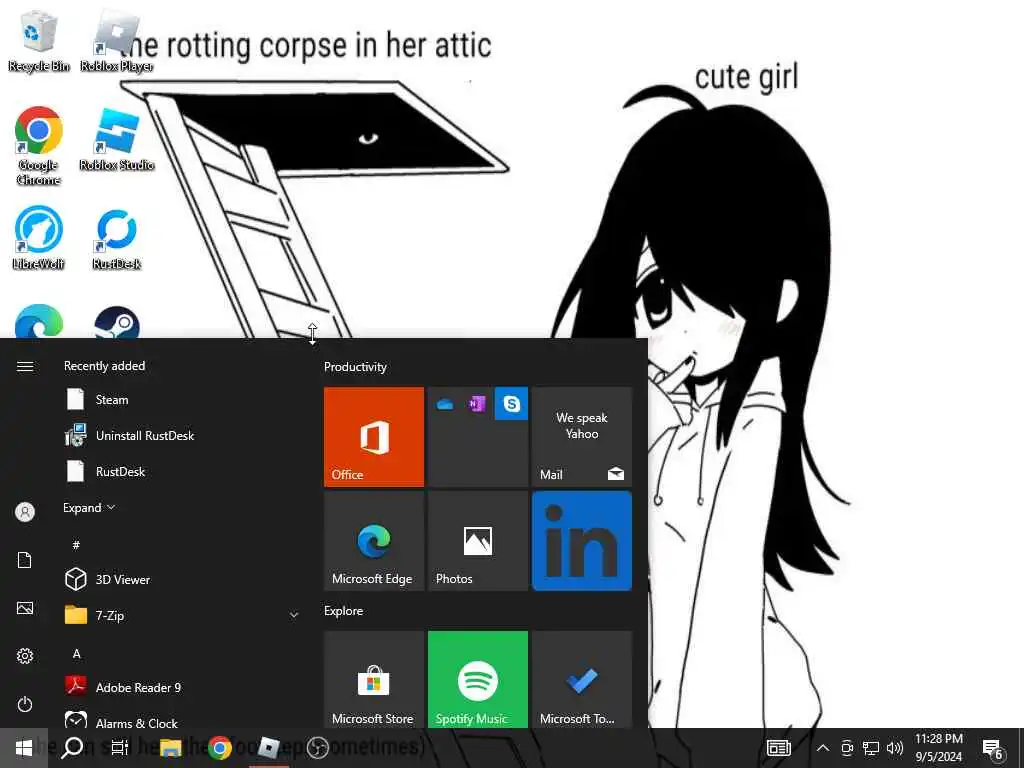The image size is (1024, 768).
Task: Click the Explore group header
Action: (x=344, y=611)
